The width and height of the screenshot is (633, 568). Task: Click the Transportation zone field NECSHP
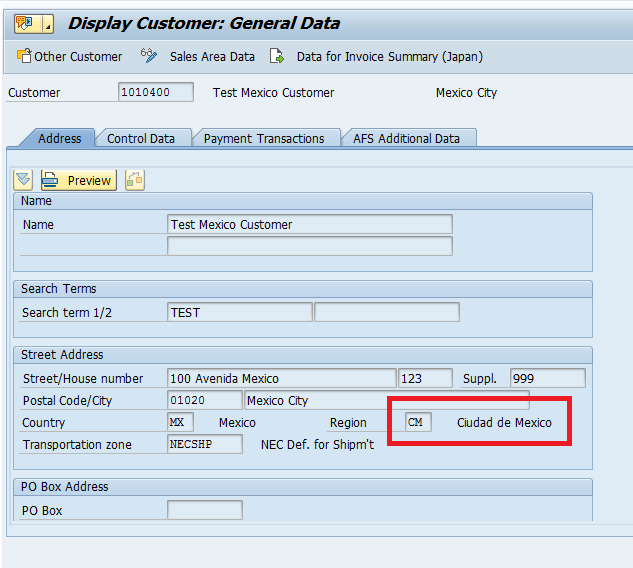[204, 445]
